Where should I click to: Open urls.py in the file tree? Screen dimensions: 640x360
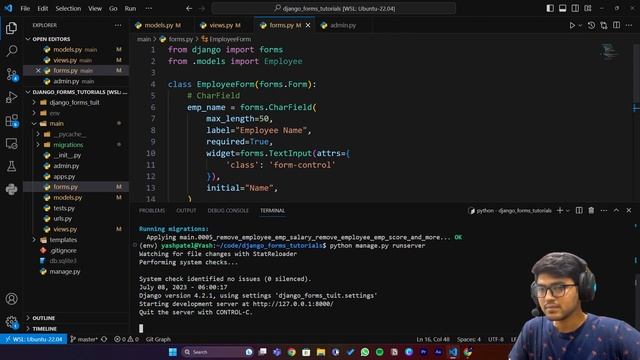point(63,219)
